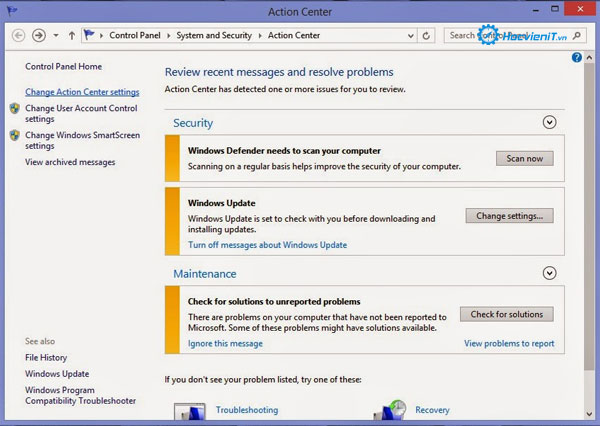Image resolution: width=600 pixels, height=426 pixels.
Task: Click Ignore this message link
Action: click(225, 344)
